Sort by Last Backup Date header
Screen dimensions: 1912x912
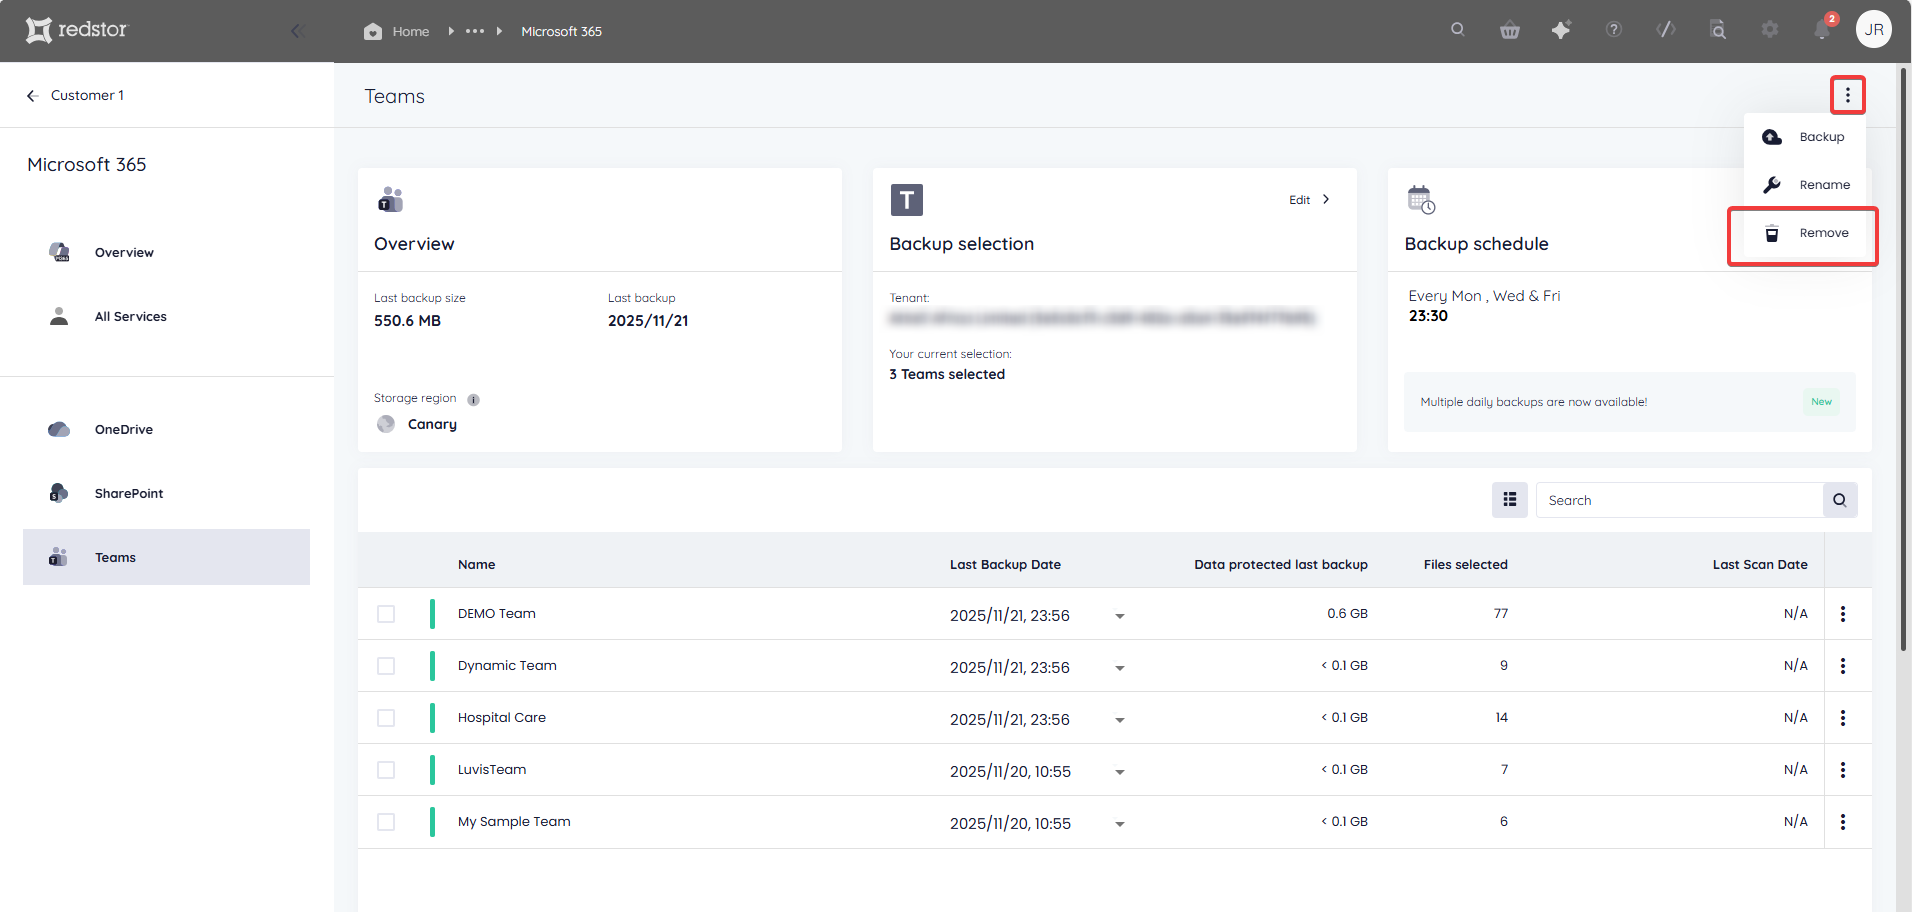click(x=1005, y=564)
